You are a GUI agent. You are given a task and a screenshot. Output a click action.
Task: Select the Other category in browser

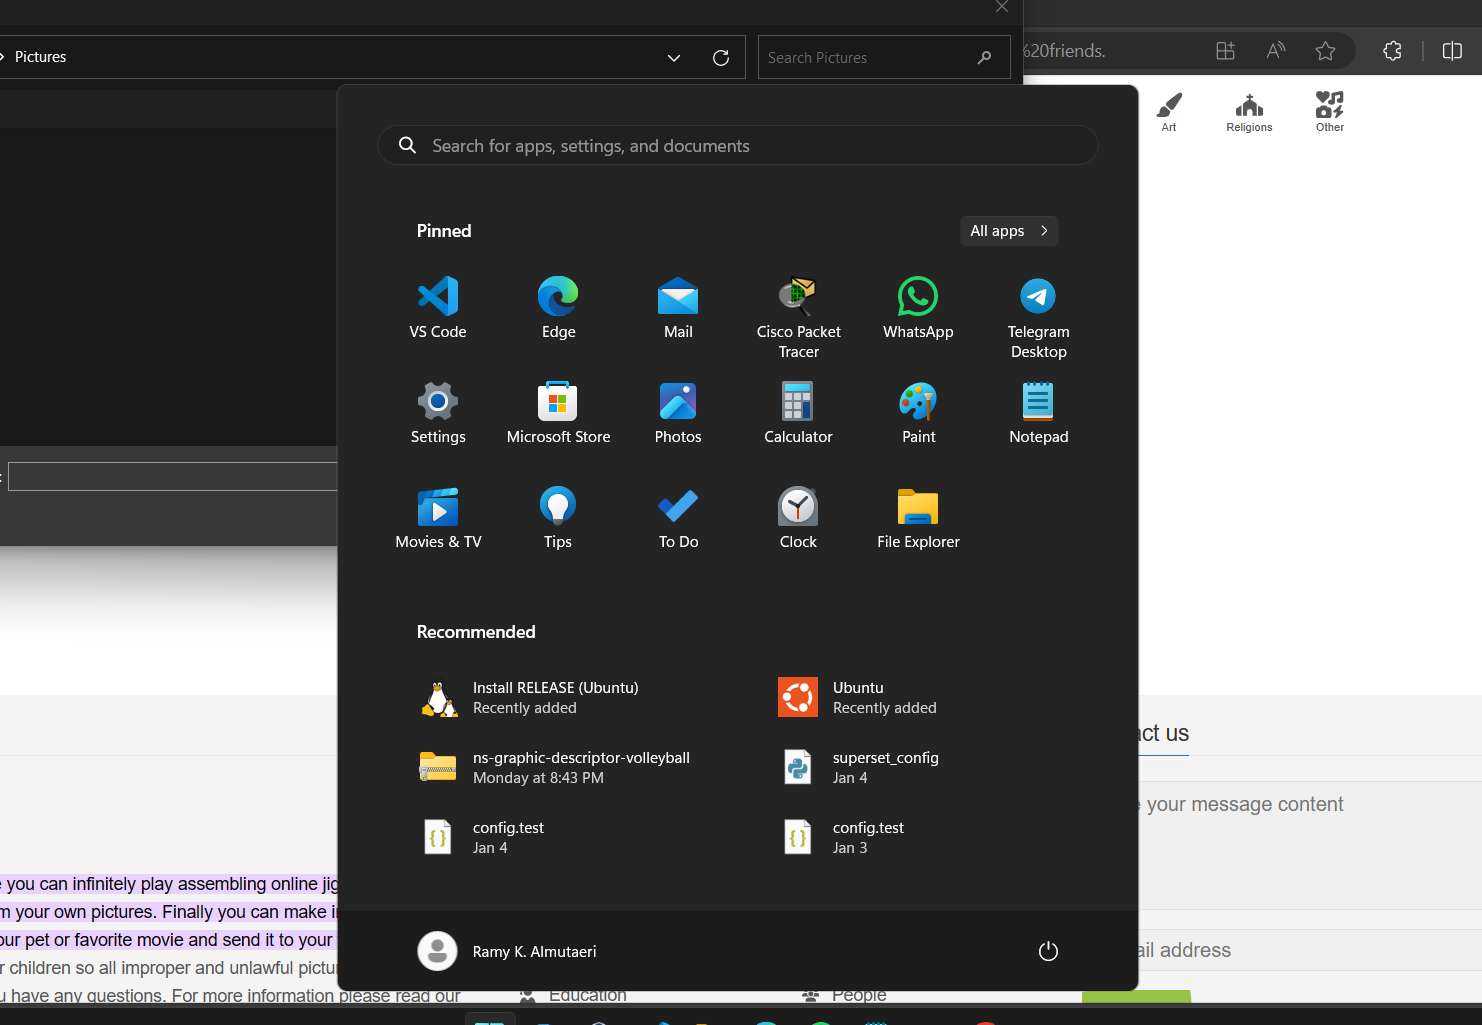point(1330,112)
